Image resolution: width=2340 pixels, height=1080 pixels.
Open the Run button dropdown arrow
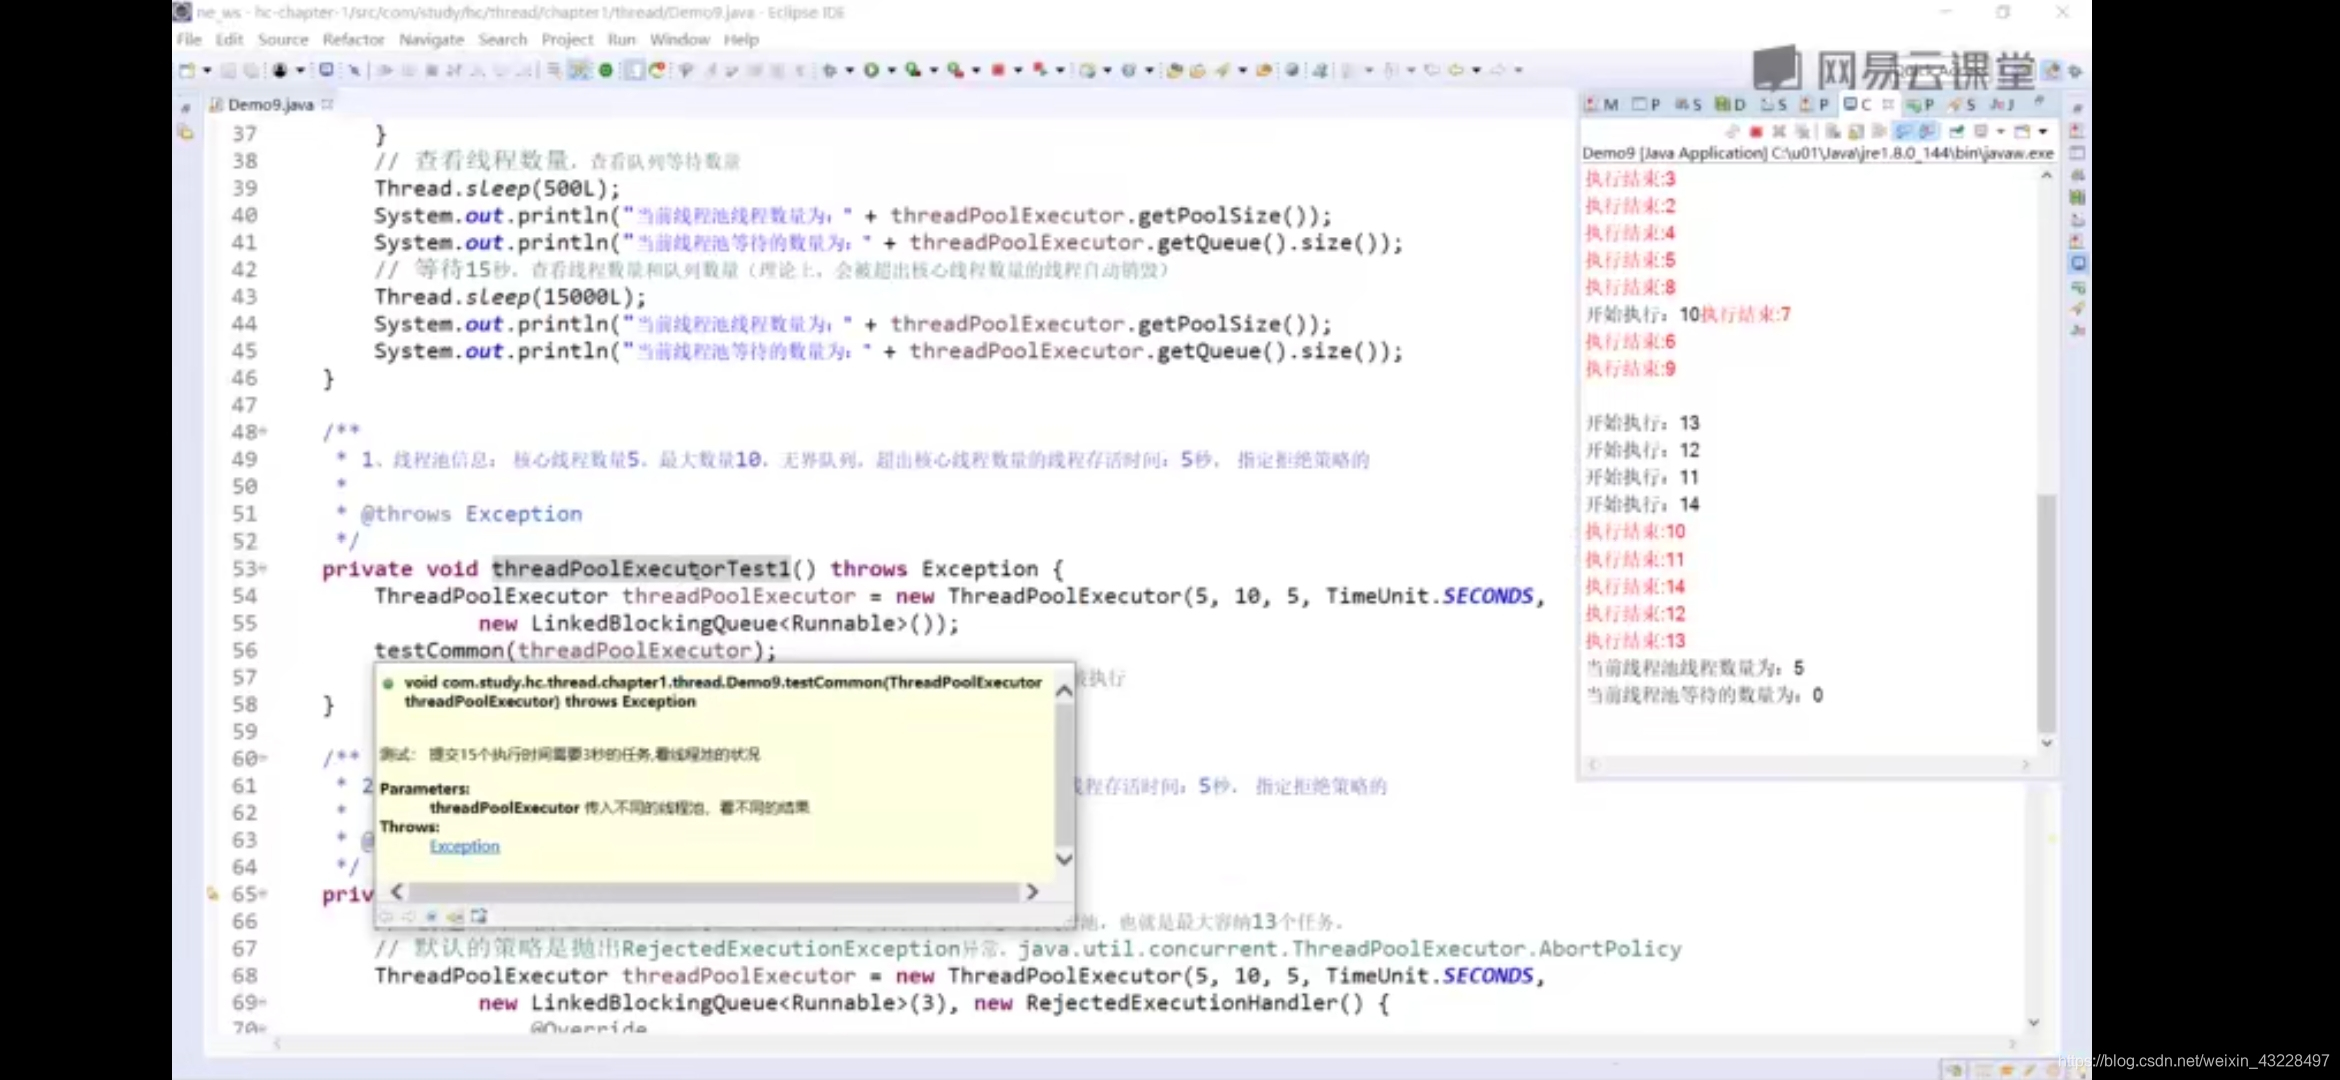click(891, 70)
